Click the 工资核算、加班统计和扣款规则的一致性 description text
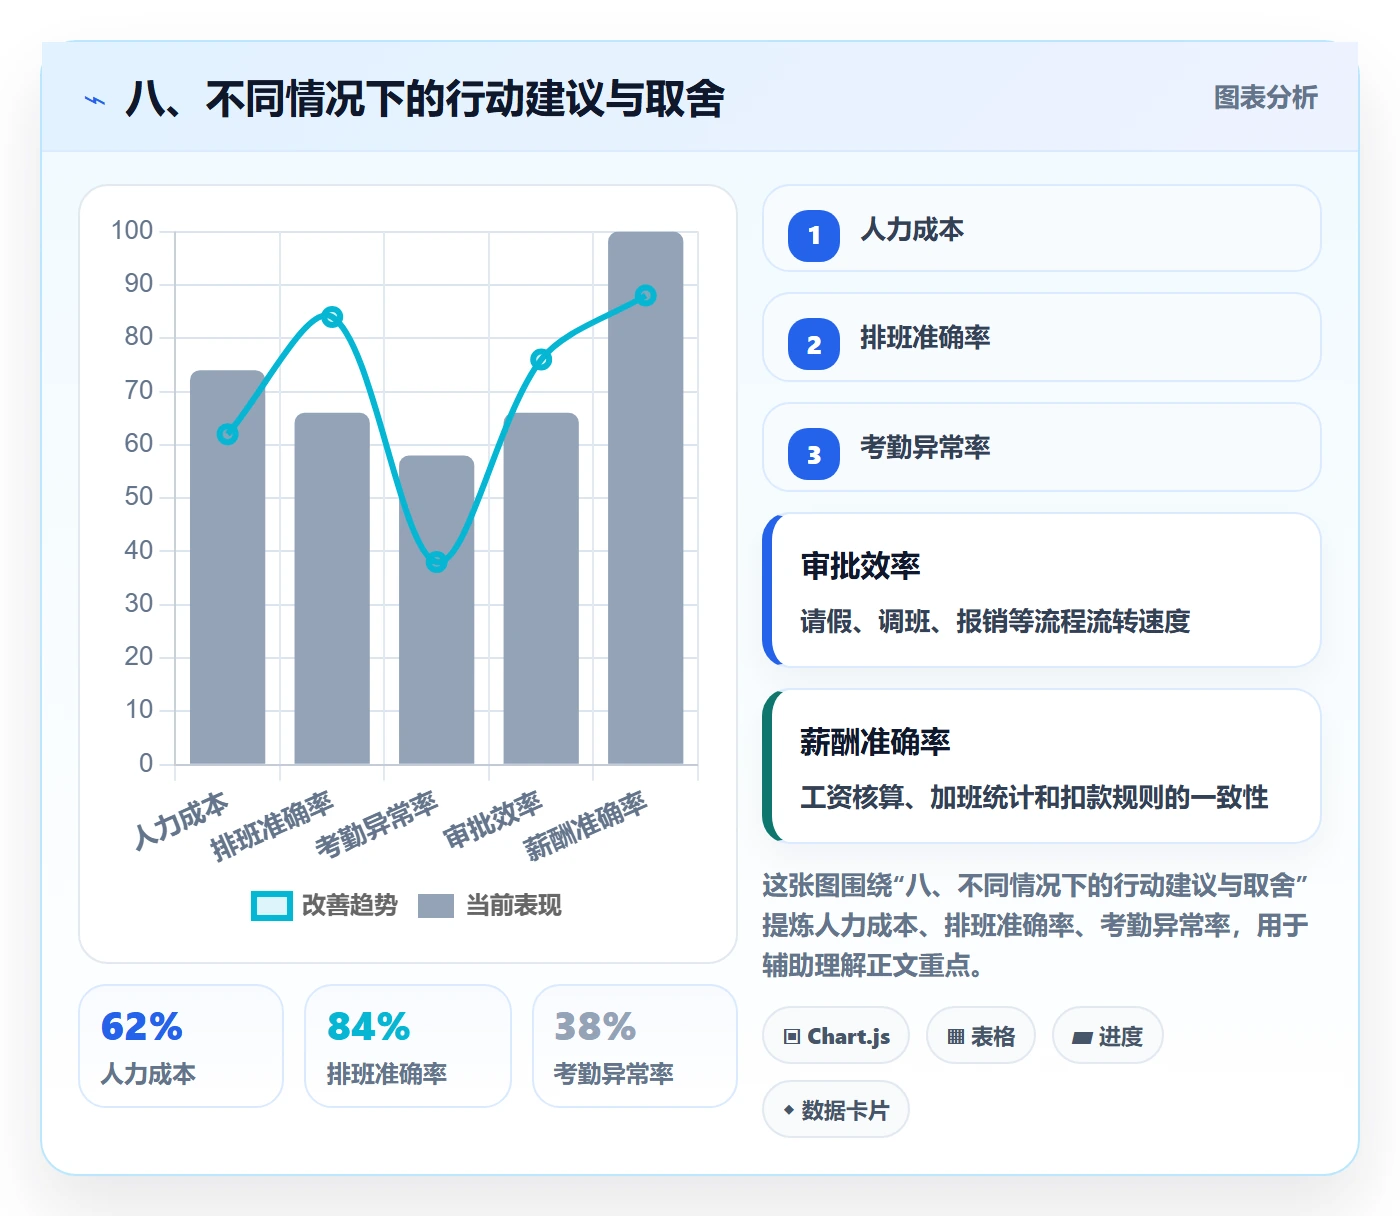The height and width of the screenshot is (1216, 1400). click(x=1034, y=797)
